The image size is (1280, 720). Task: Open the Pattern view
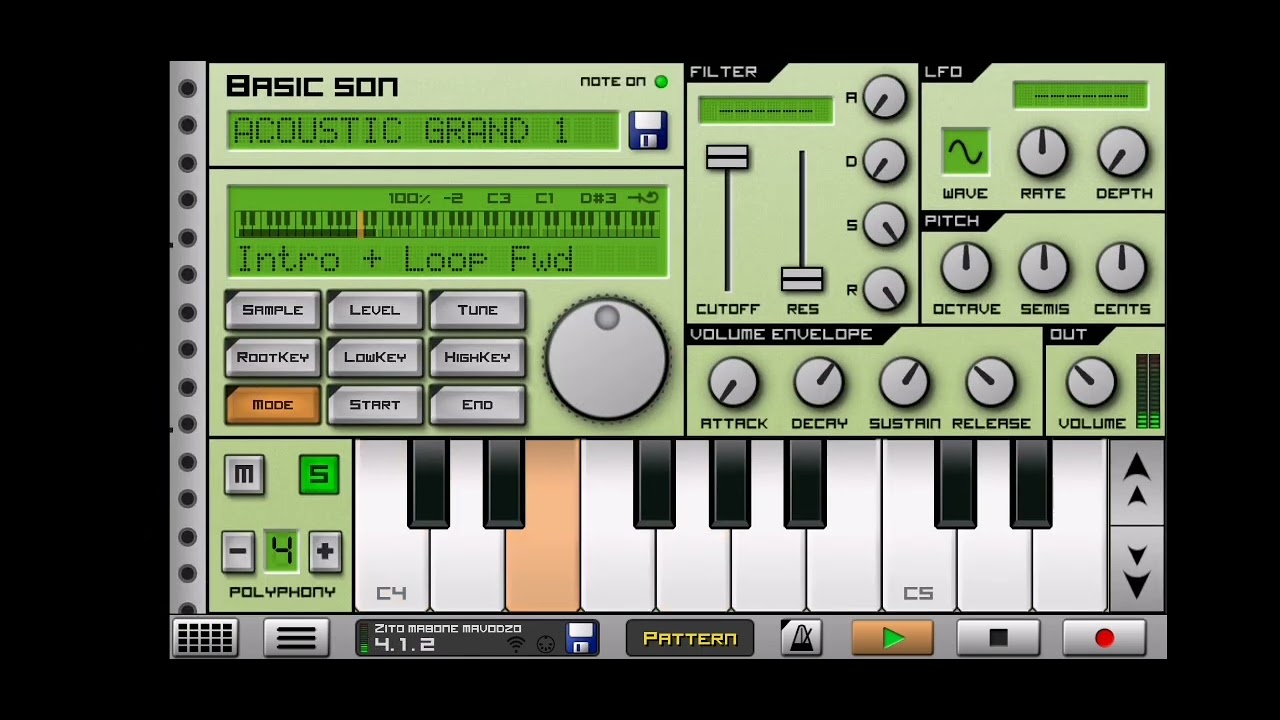tap(690, 638)
